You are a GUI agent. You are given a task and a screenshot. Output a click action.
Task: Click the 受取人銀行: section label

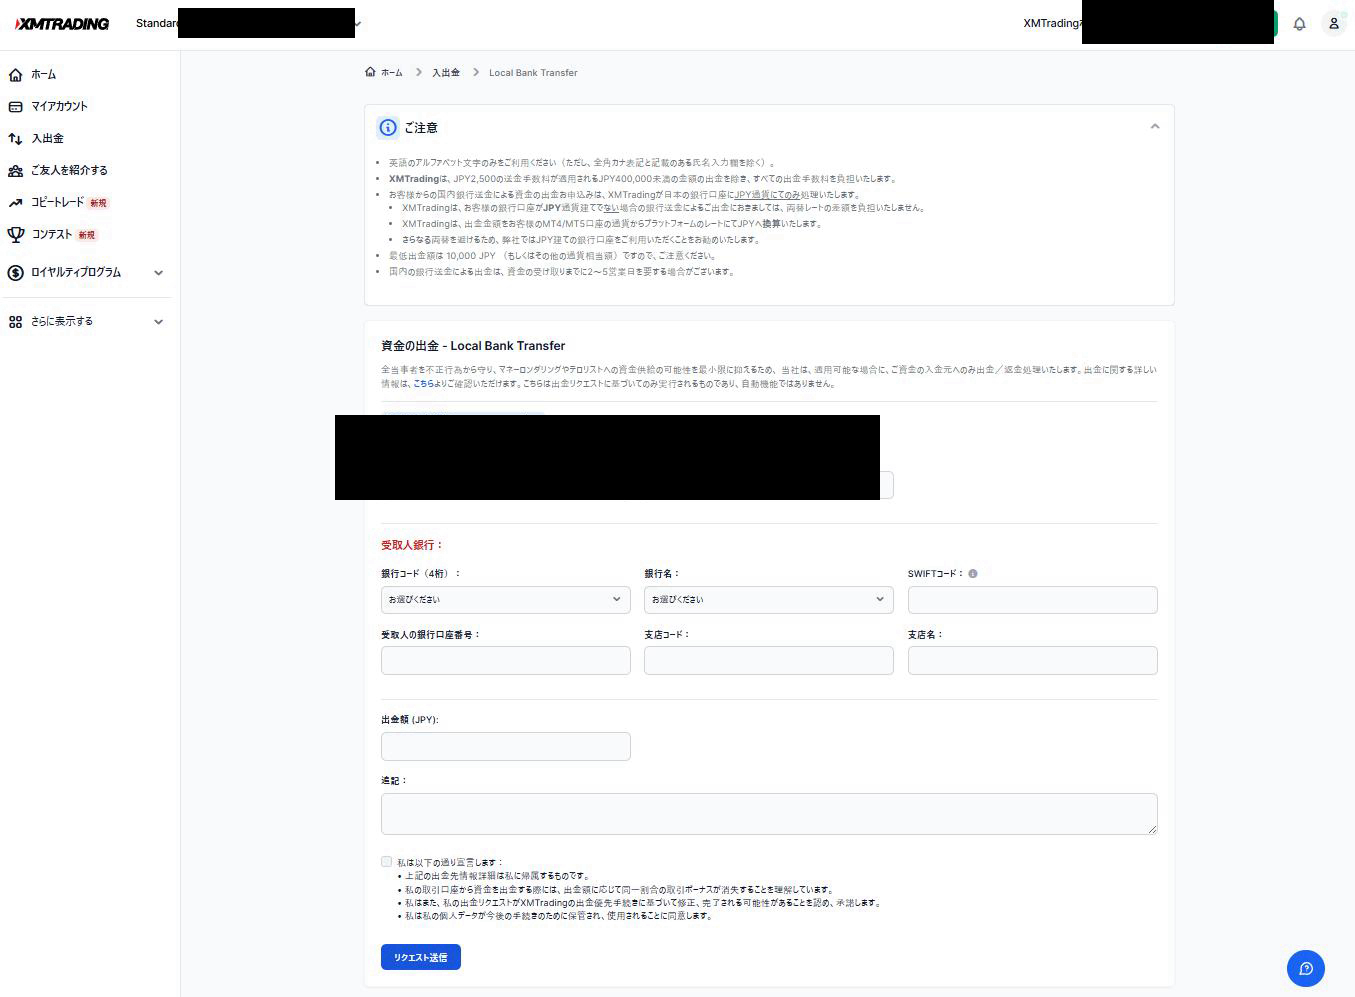click(412, 545)
